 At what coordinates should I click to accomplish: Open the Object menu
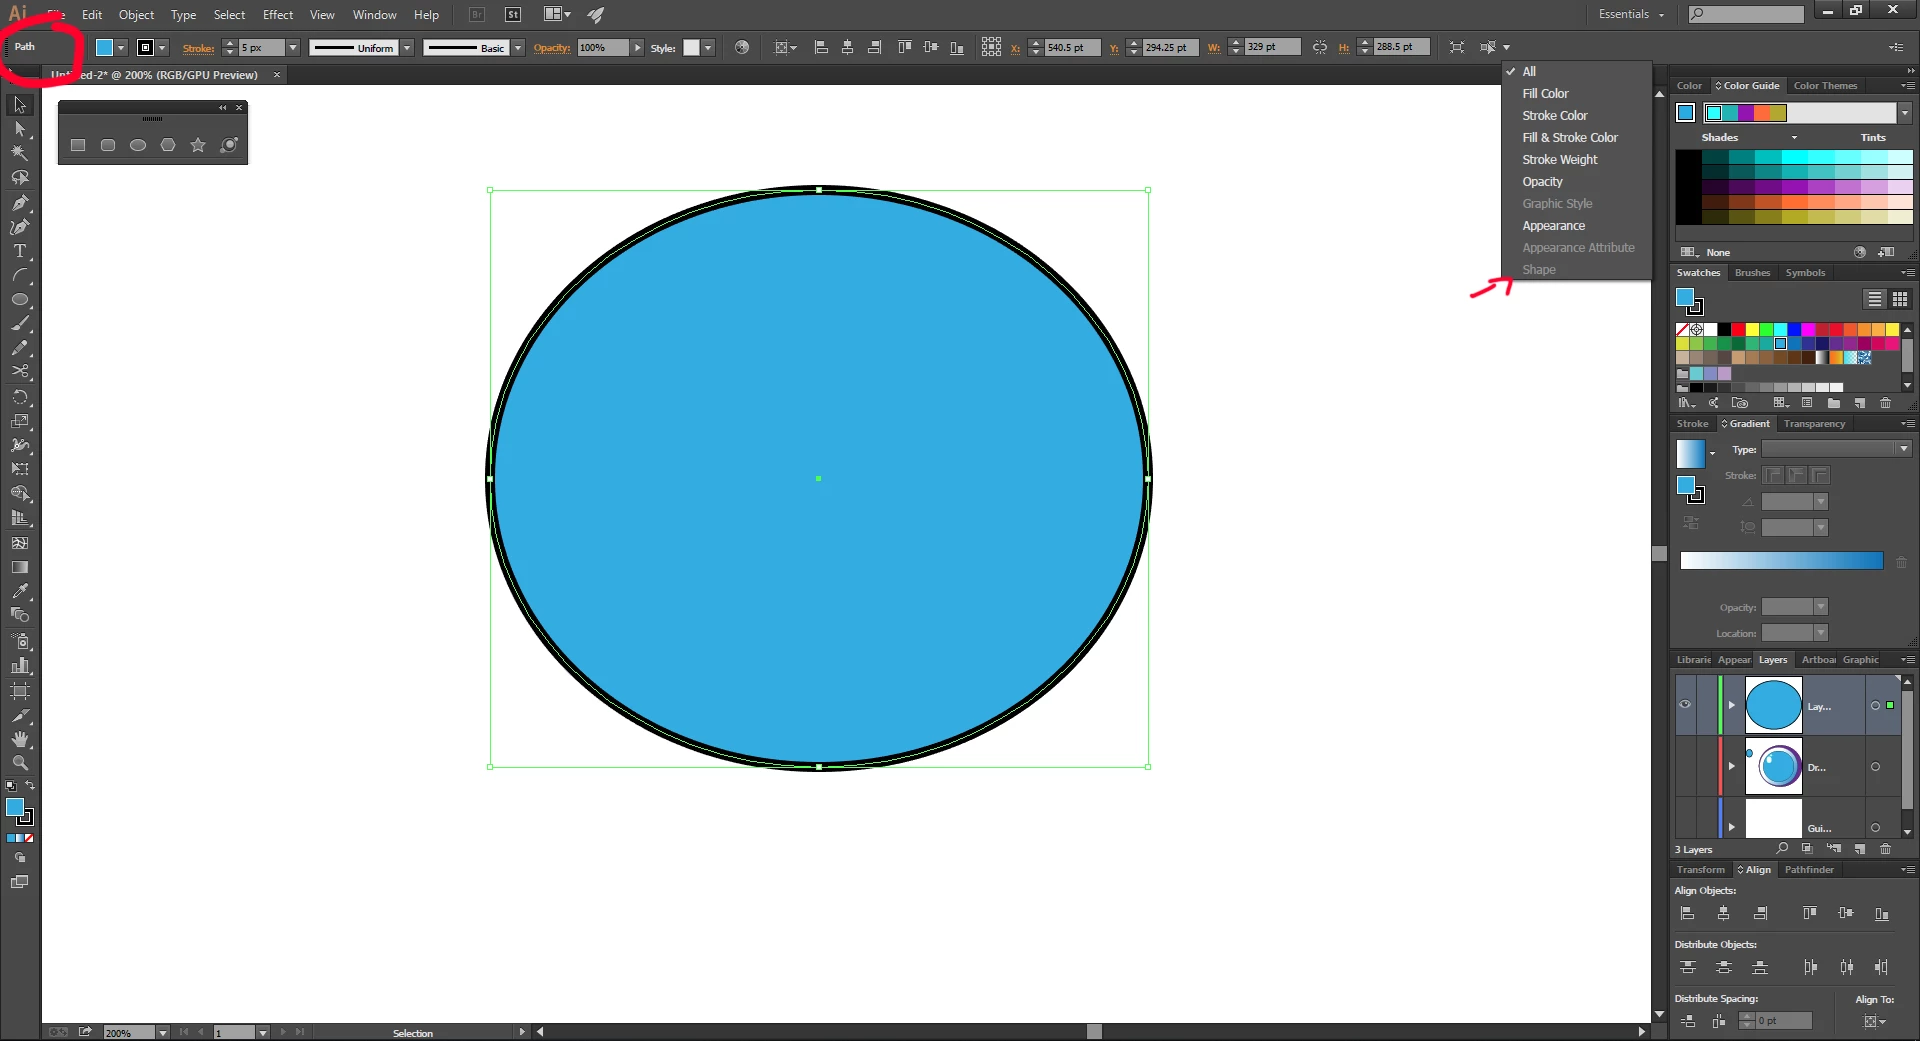[x=136, y=15]
